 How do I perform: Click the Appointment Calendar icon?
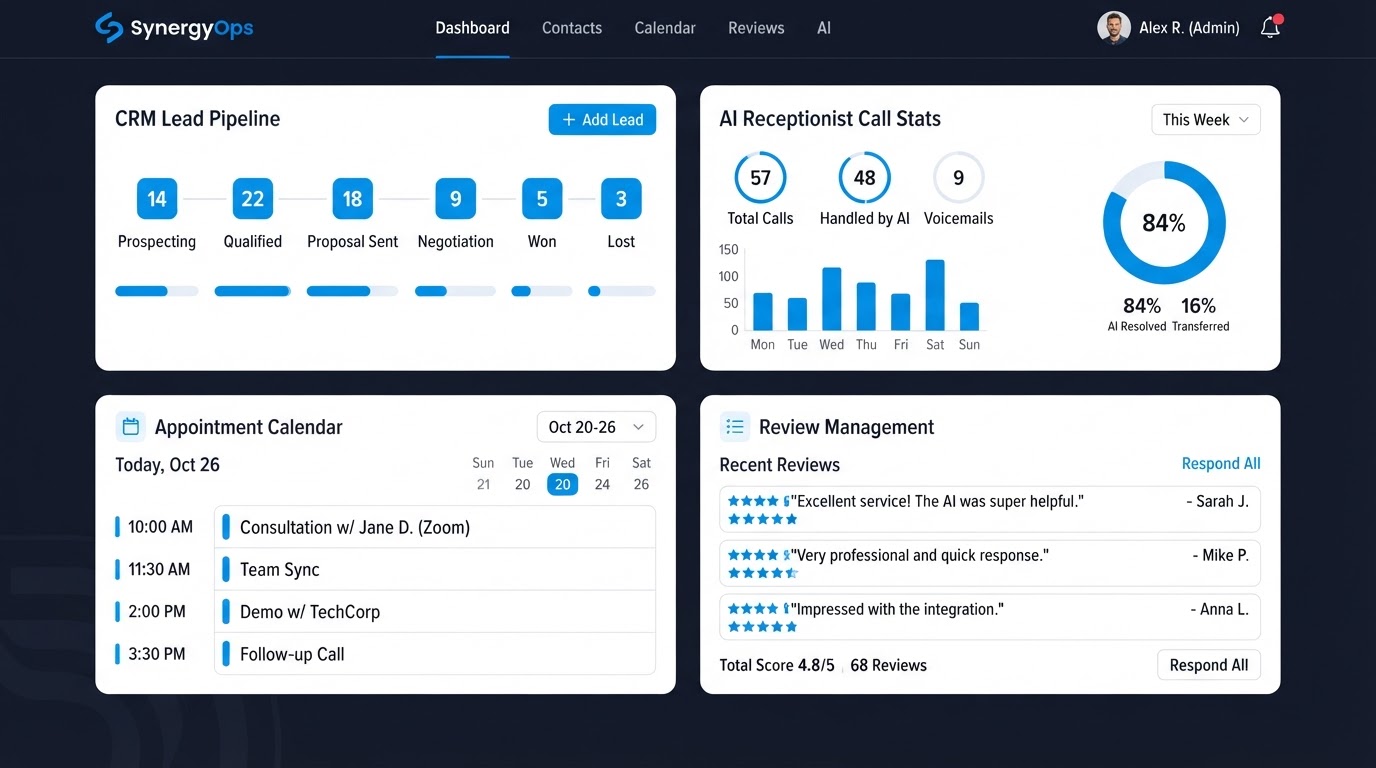point(130,427)
